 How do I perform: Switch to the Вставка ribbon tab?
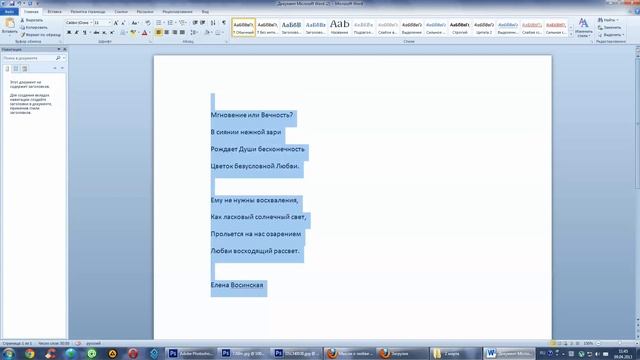pyautogui.click(x=55, y=12)
